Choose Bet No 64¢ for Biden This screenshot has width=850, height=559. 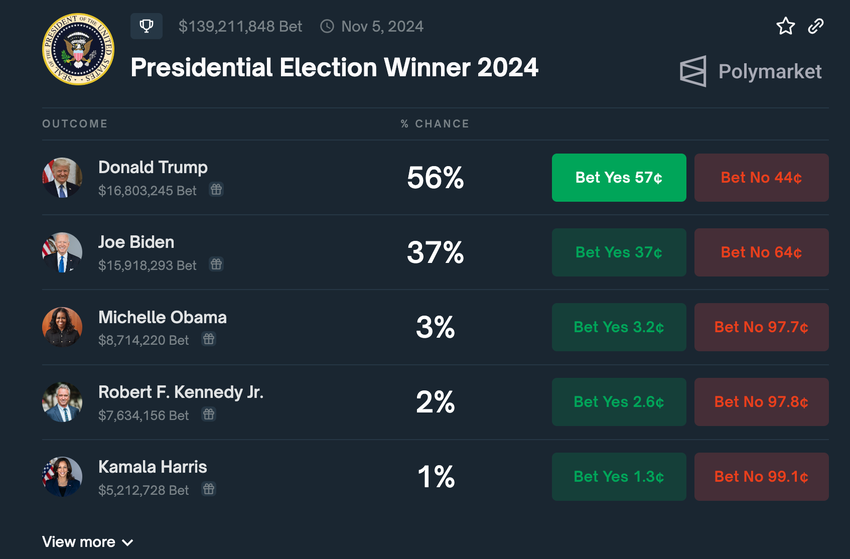[761, 253]
